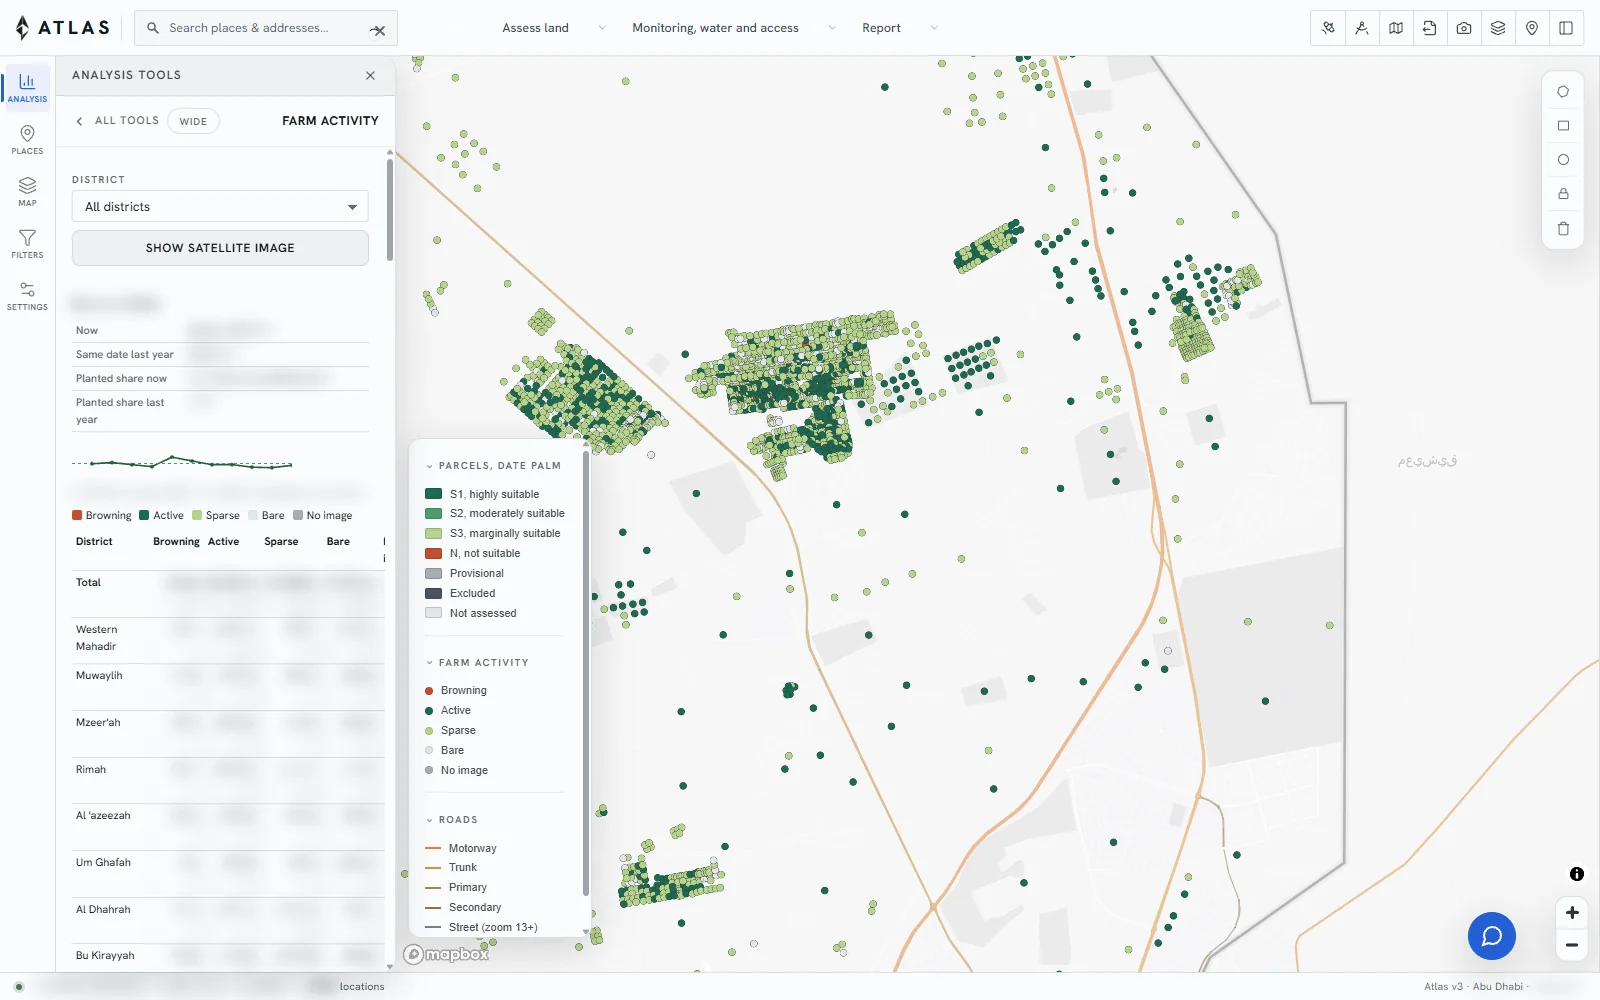Collapse the Roads legend section
Viewport: 1600px width, 1000px height.
point(451,820)
